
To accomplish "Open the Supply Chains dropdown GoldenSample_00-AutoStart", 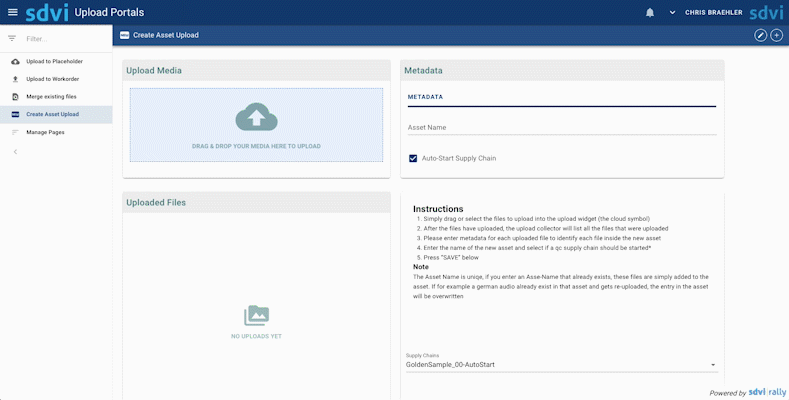I will tap(562, 365).
